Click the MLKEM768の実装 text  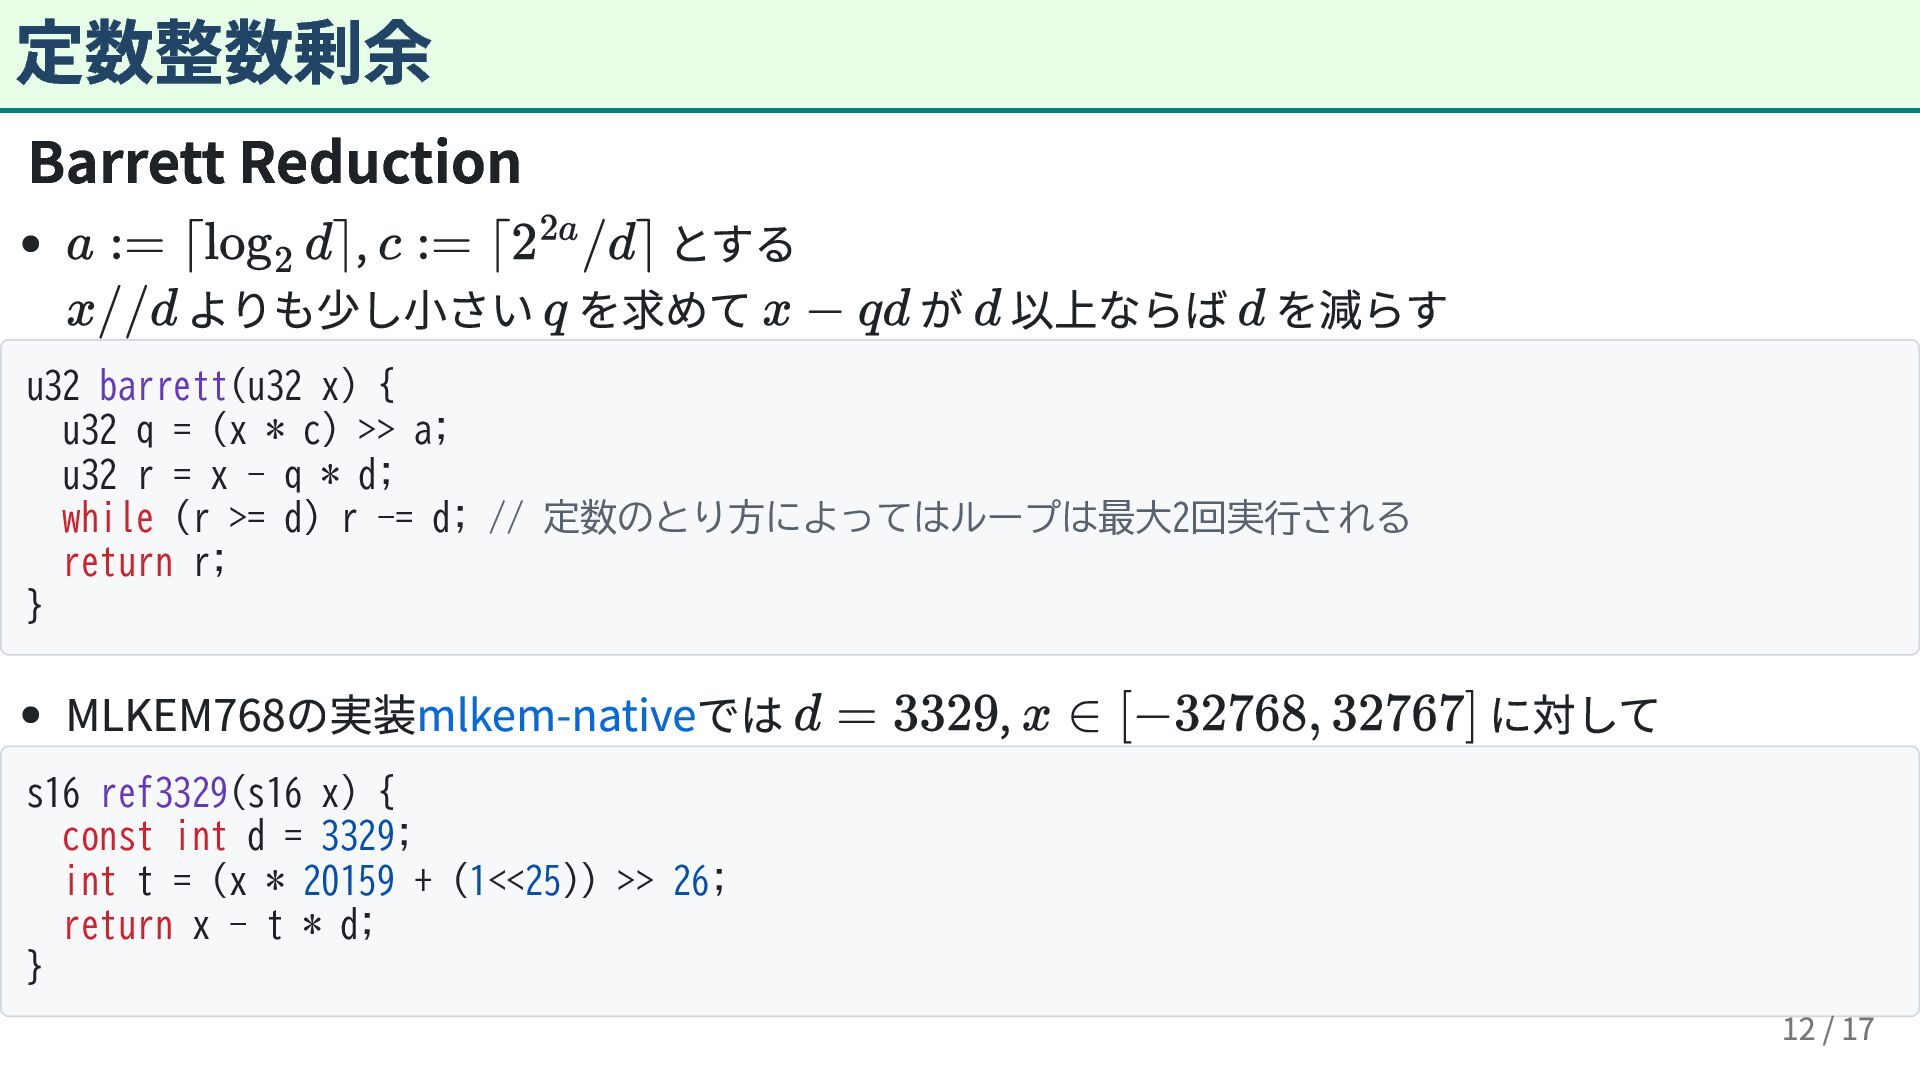click(x=240, y=715)
